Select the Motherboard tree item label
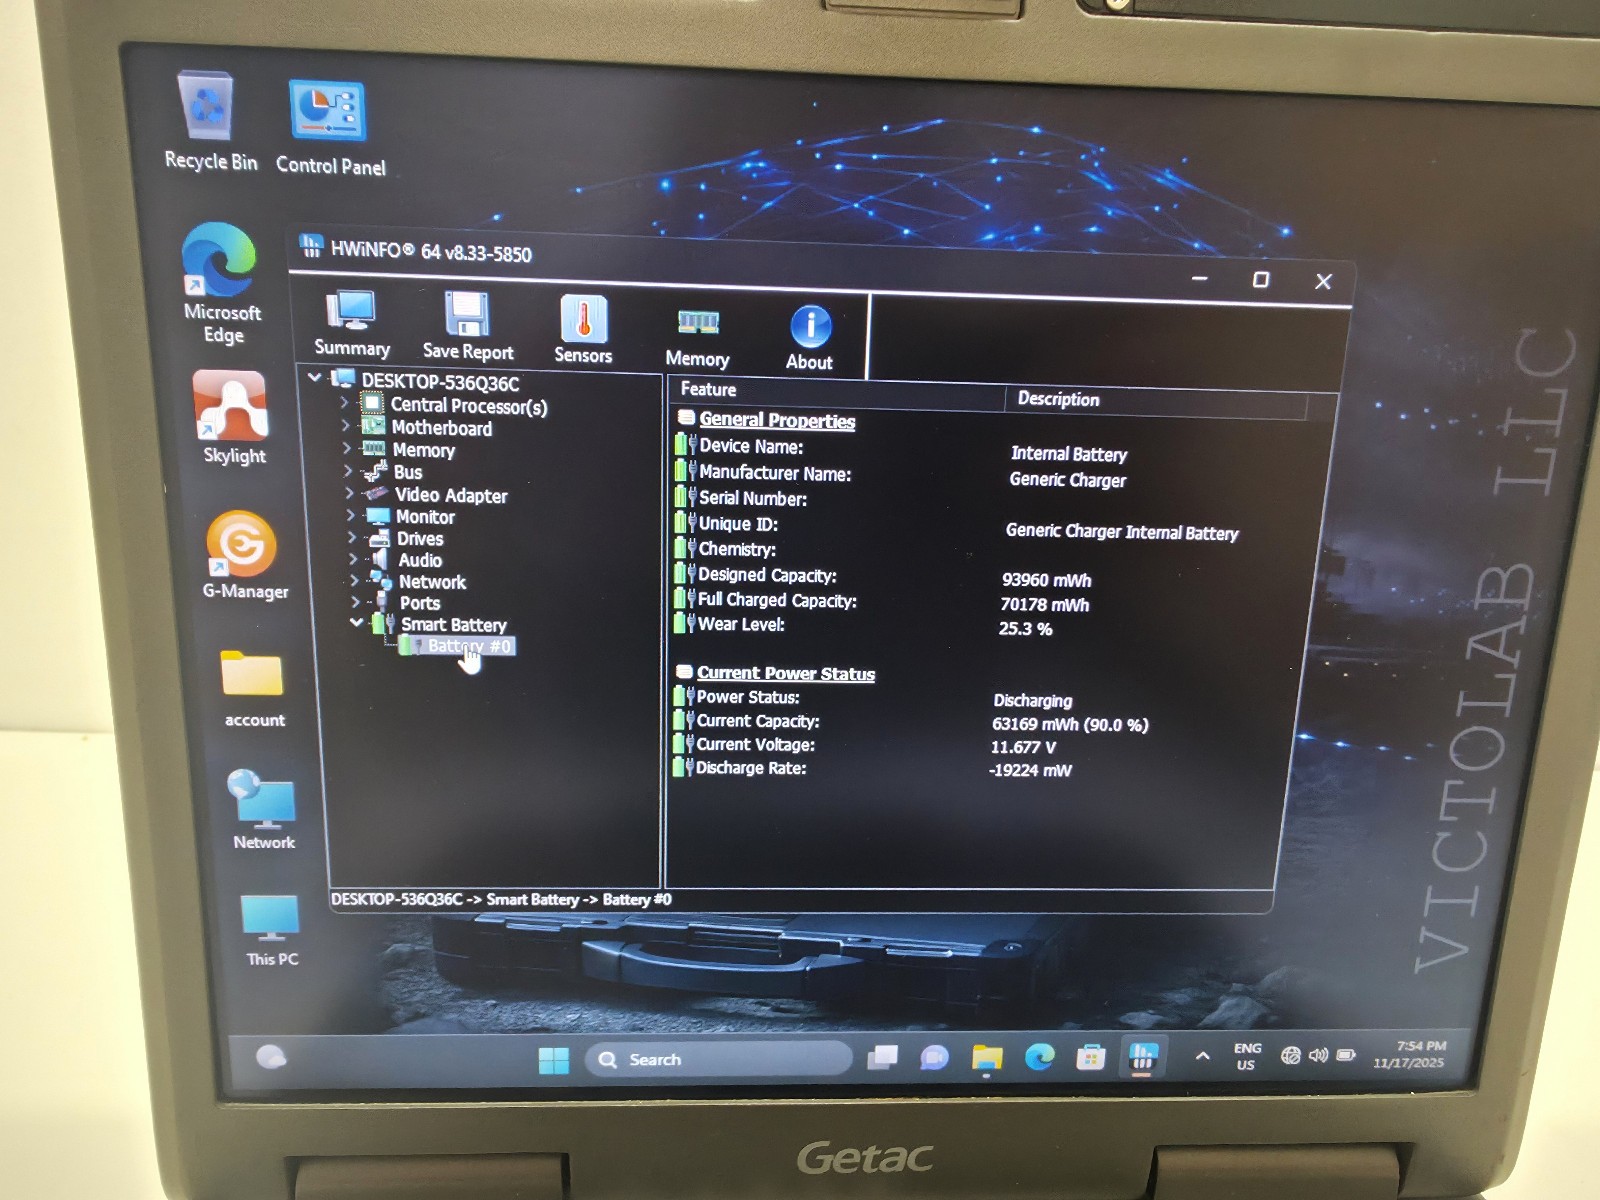Viewport: 1600px width, 1200px height. pos(441,428)
